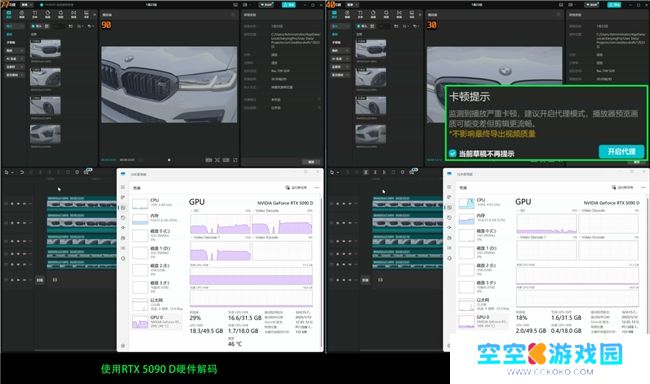Click the undo arrow in left timeline toolbar
Screen dimensions: 650x384
coord(22,172)
